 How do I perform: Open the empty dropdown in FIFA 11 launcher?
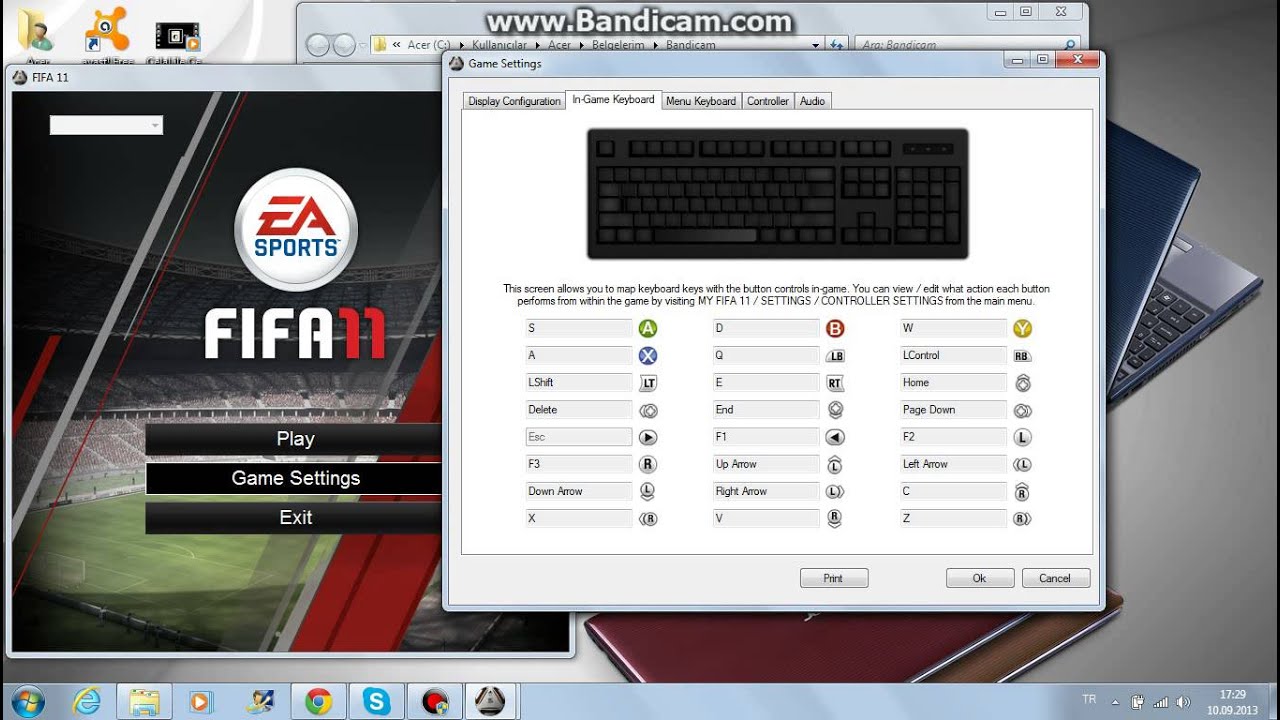(x=106, y=125)
